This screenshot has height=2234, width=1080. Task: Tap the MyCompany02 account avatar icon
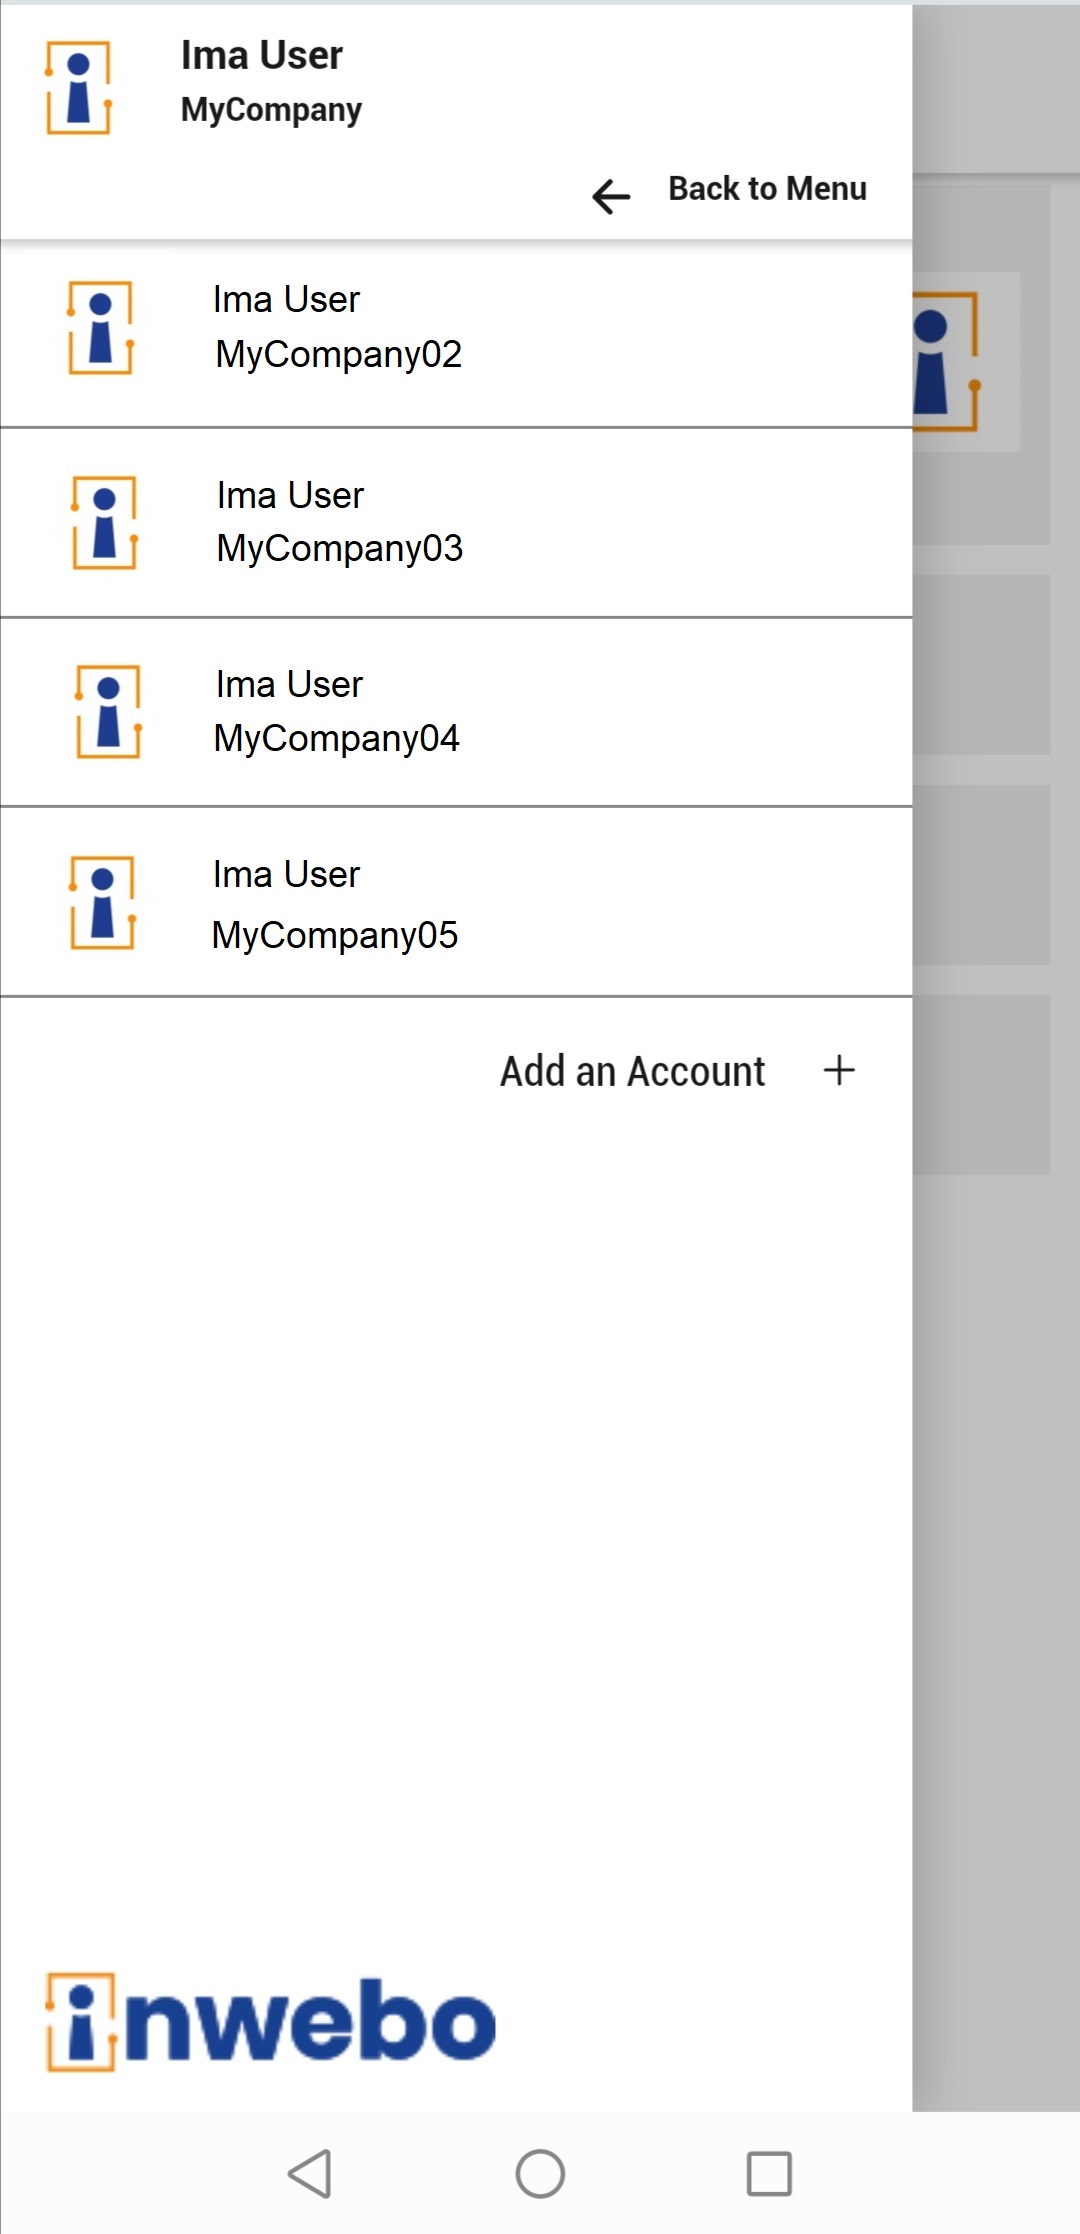pos(101,328)
